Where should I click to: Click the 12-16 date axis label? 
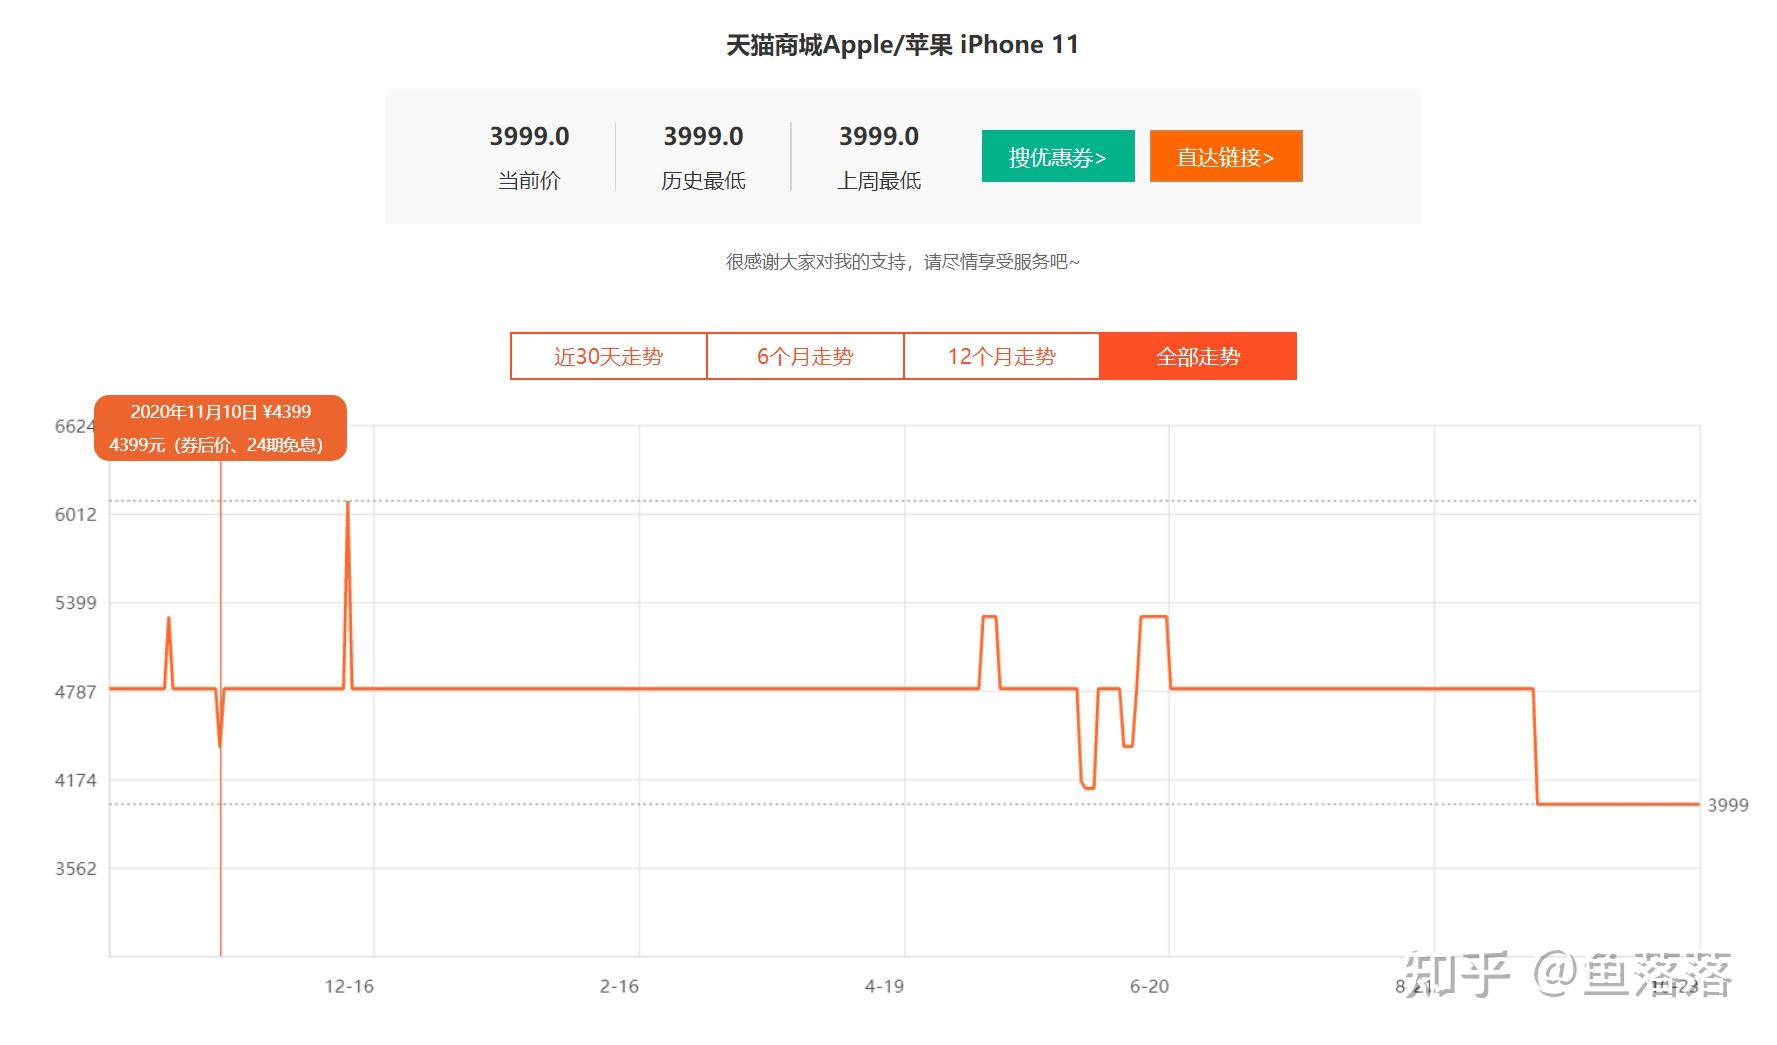tap(349, 986)
